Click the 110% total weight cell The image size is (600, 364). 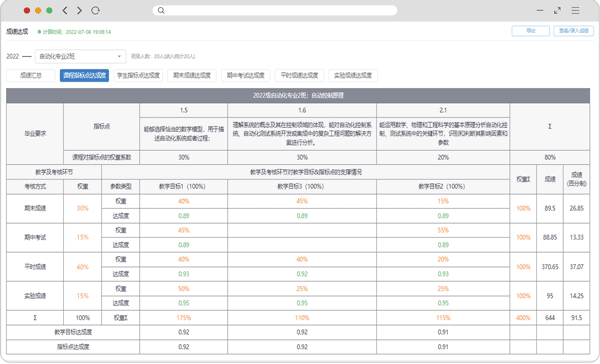point(302,318)
